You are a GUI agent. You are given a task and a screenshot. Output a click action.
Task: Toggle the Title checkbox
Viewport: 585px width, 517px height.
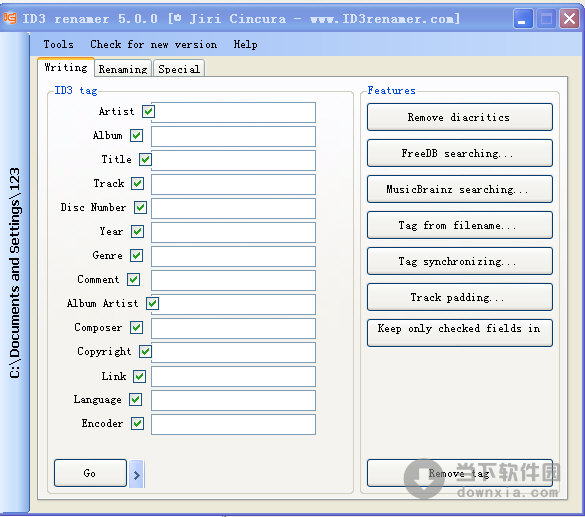[146, 160]
